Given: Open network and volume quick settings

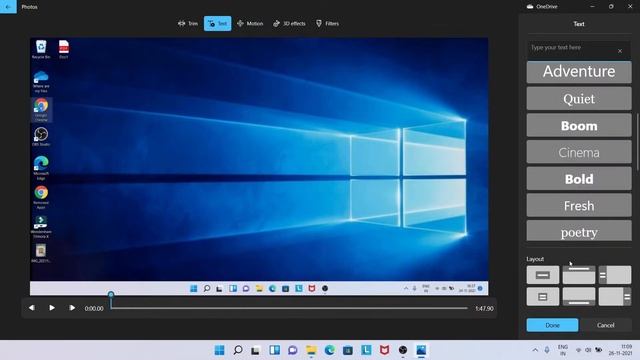Looking at the screenshot, I should pyautogui.click(x=588, y=350).
